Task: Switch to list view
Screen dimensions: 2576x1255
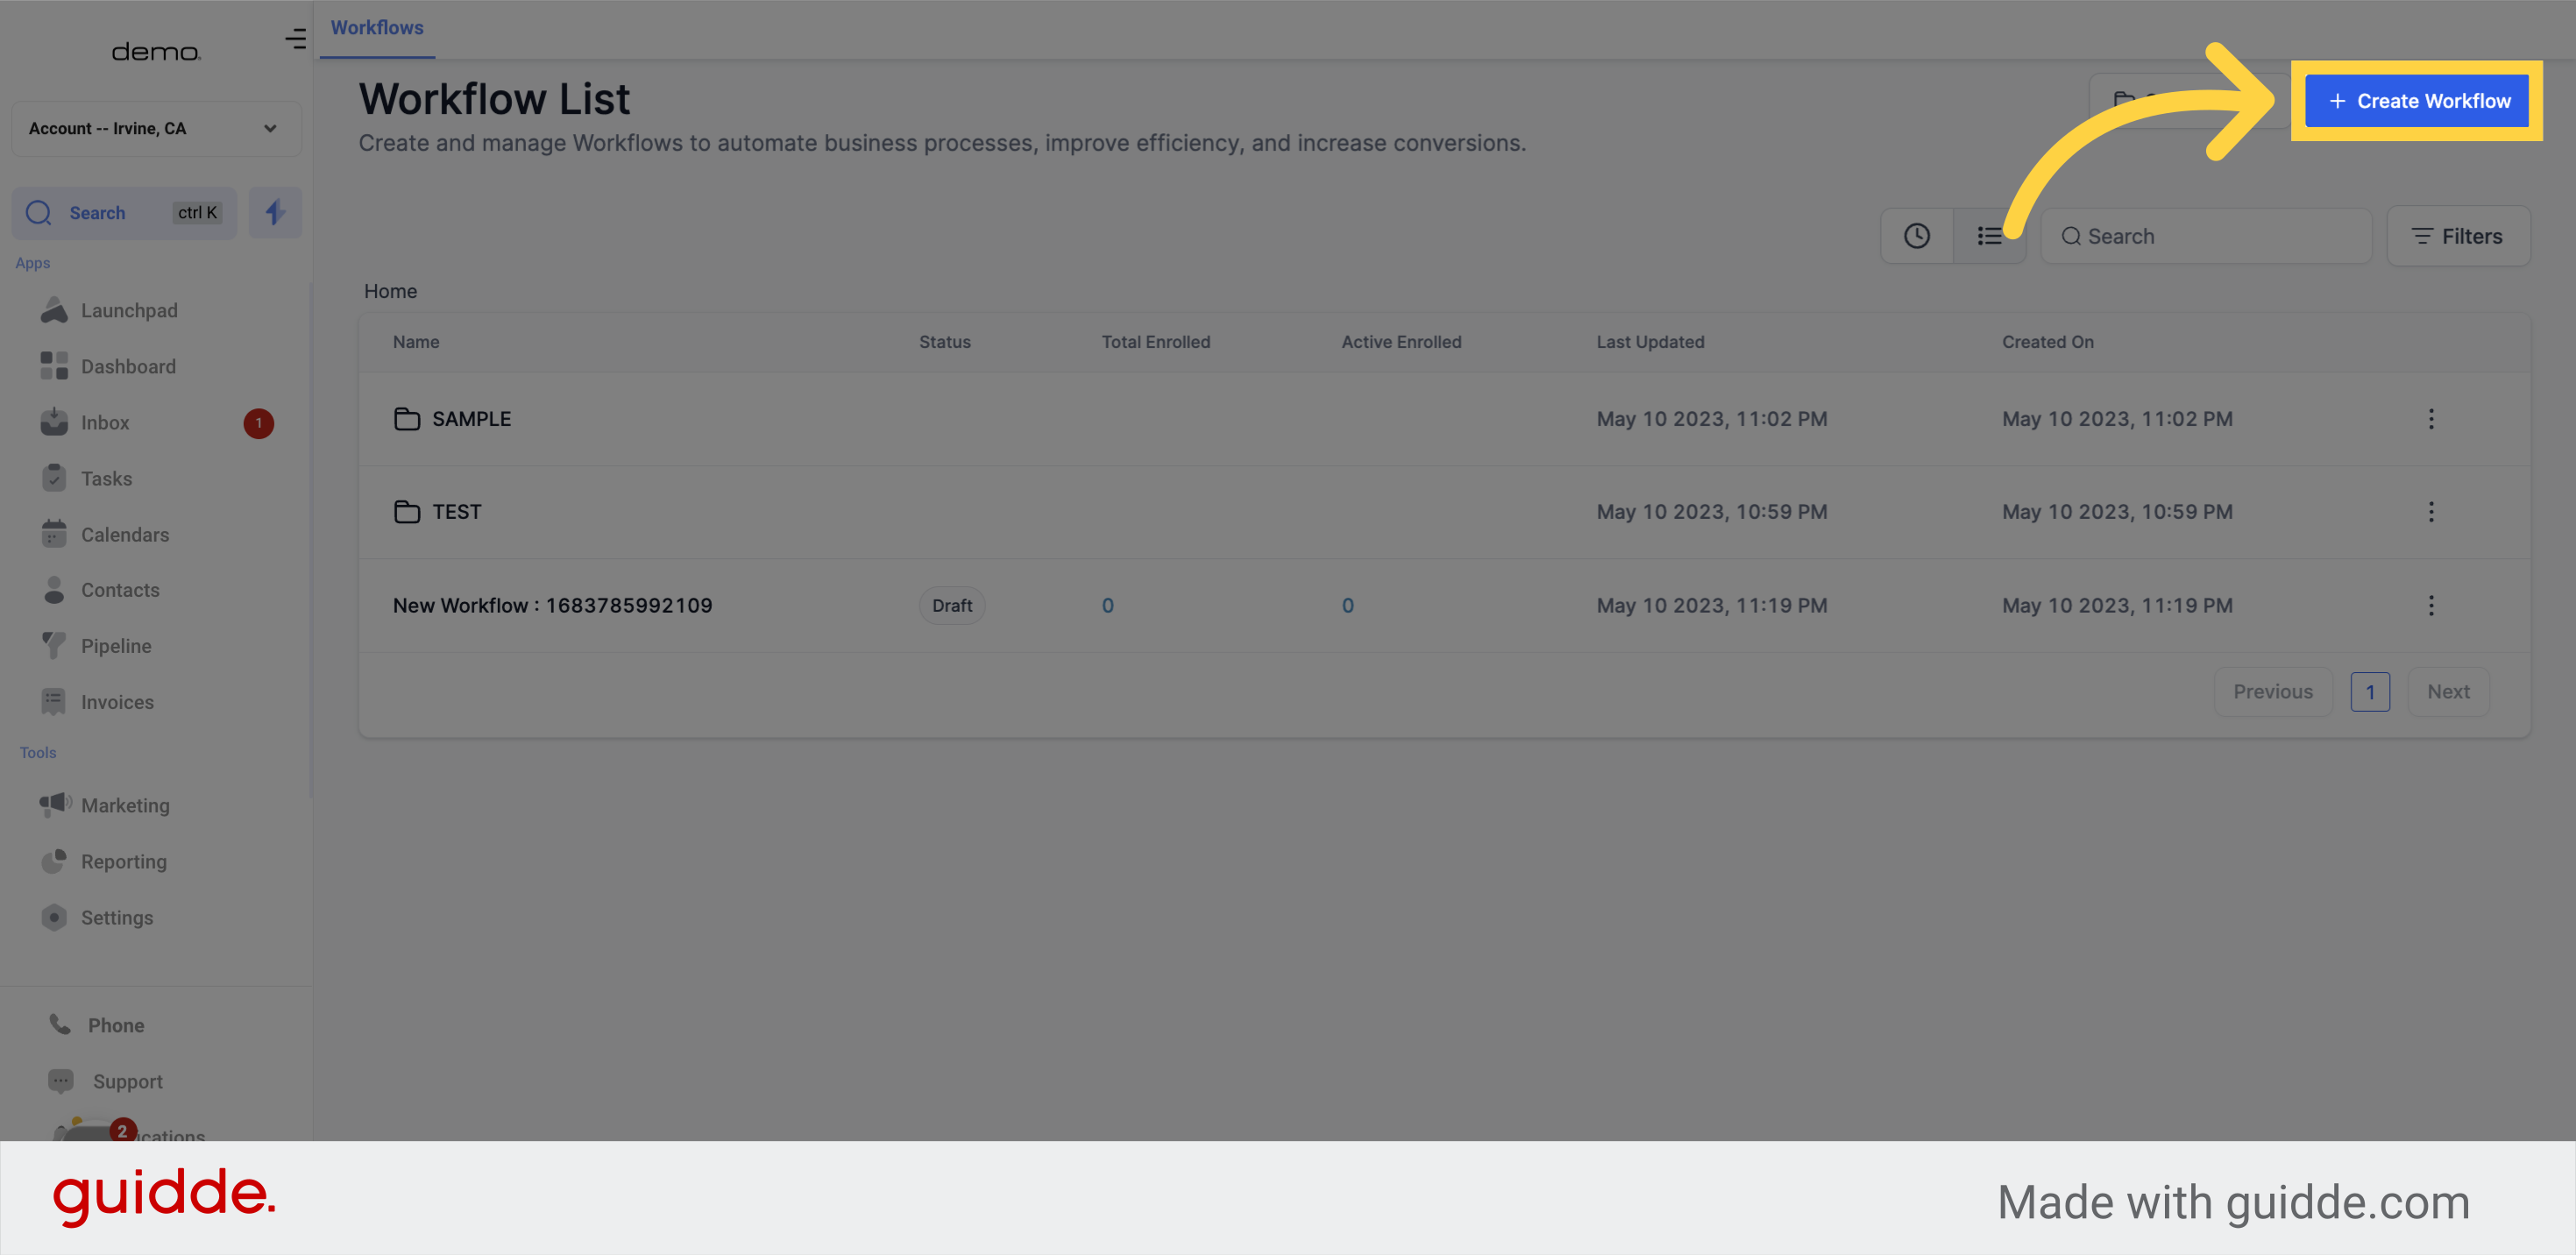Action: click(1989, 236)
